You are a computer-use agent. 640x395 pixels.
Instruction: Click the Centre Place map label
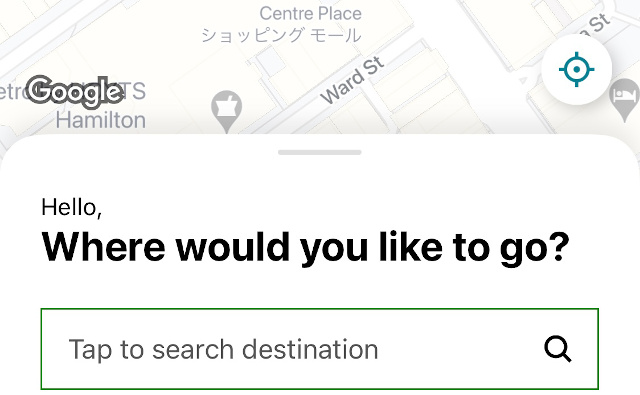point(311,13)
